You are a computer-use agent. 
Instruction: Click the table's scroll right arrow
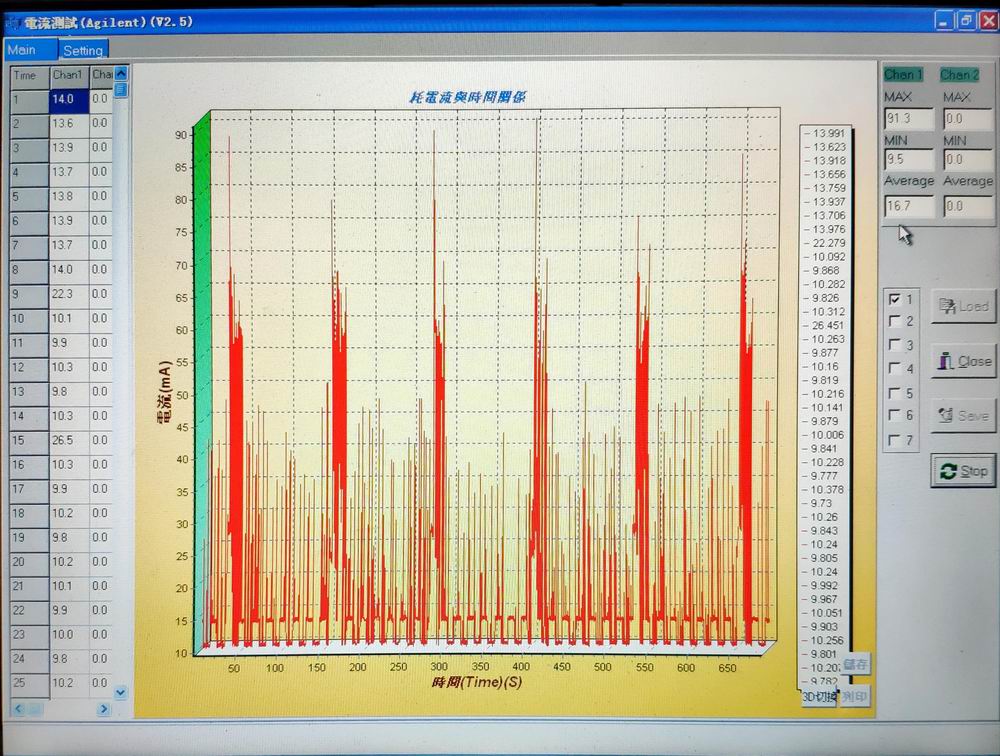(103, 709)
